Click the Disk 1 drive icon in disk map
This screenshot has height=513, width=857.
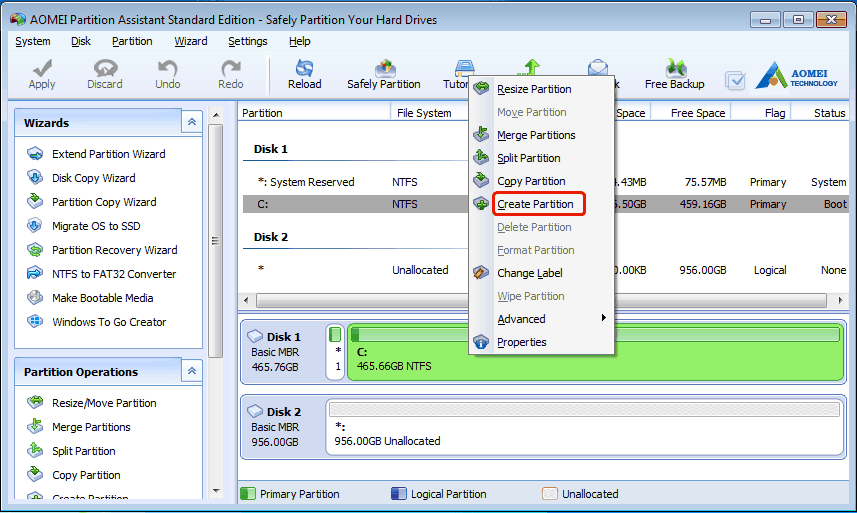[255, 336]
